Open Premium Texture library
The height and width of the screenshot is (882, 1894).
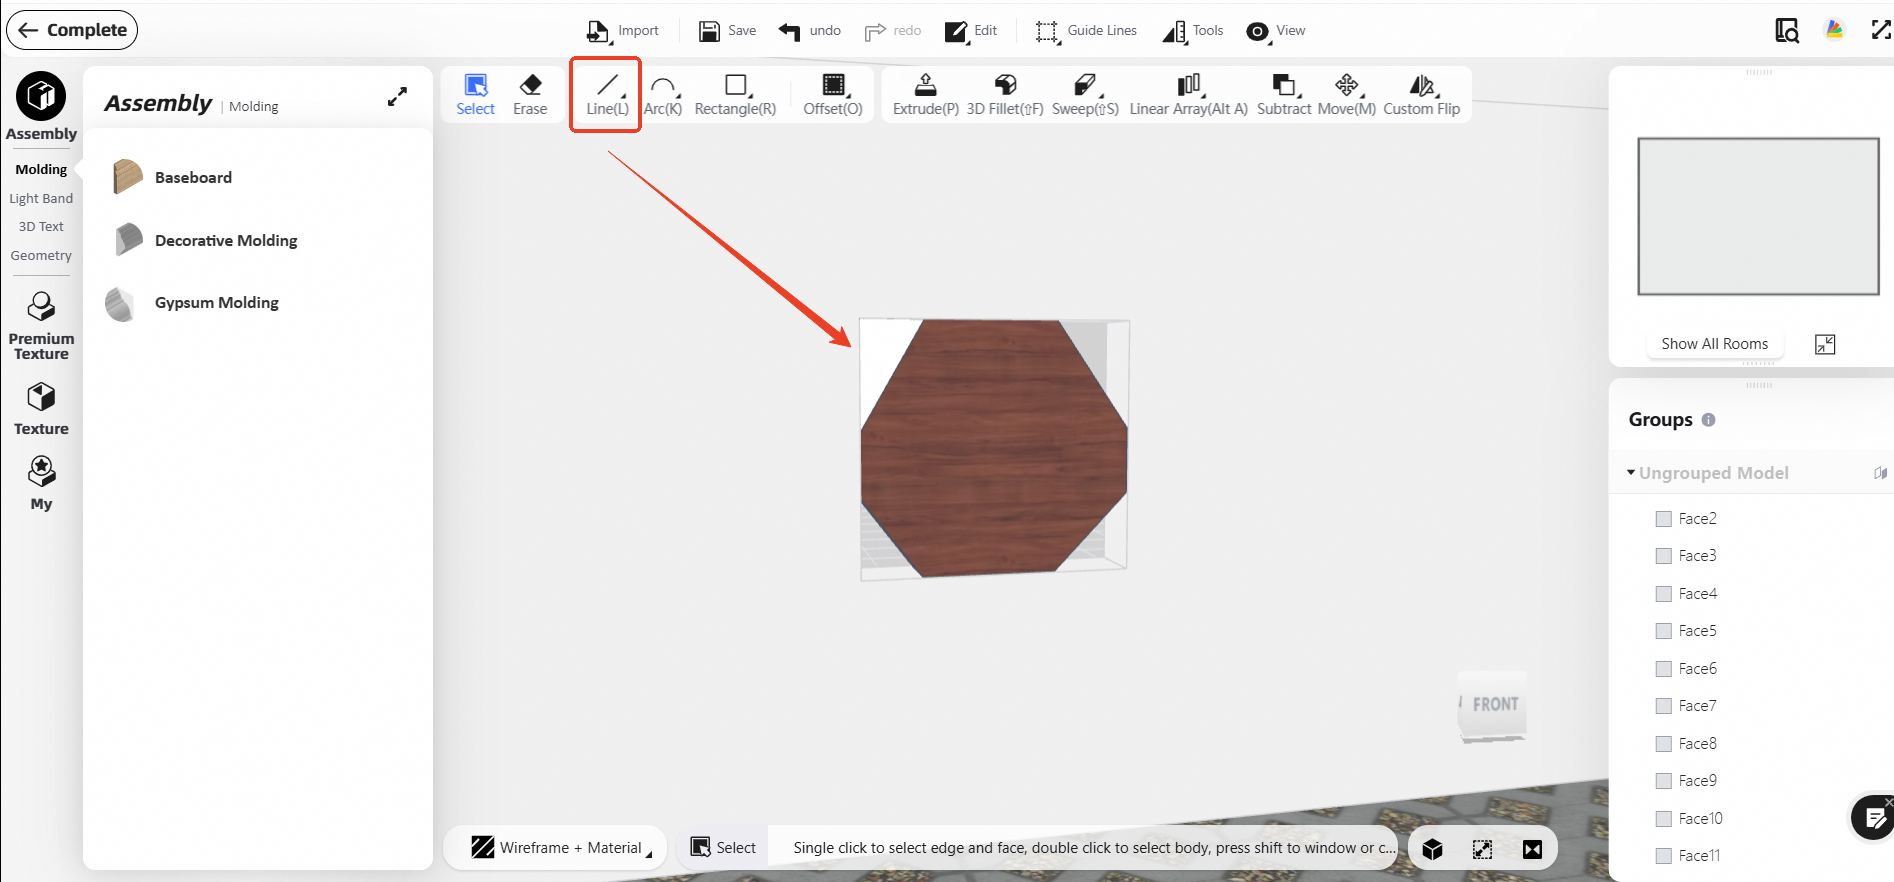point(41,326)
